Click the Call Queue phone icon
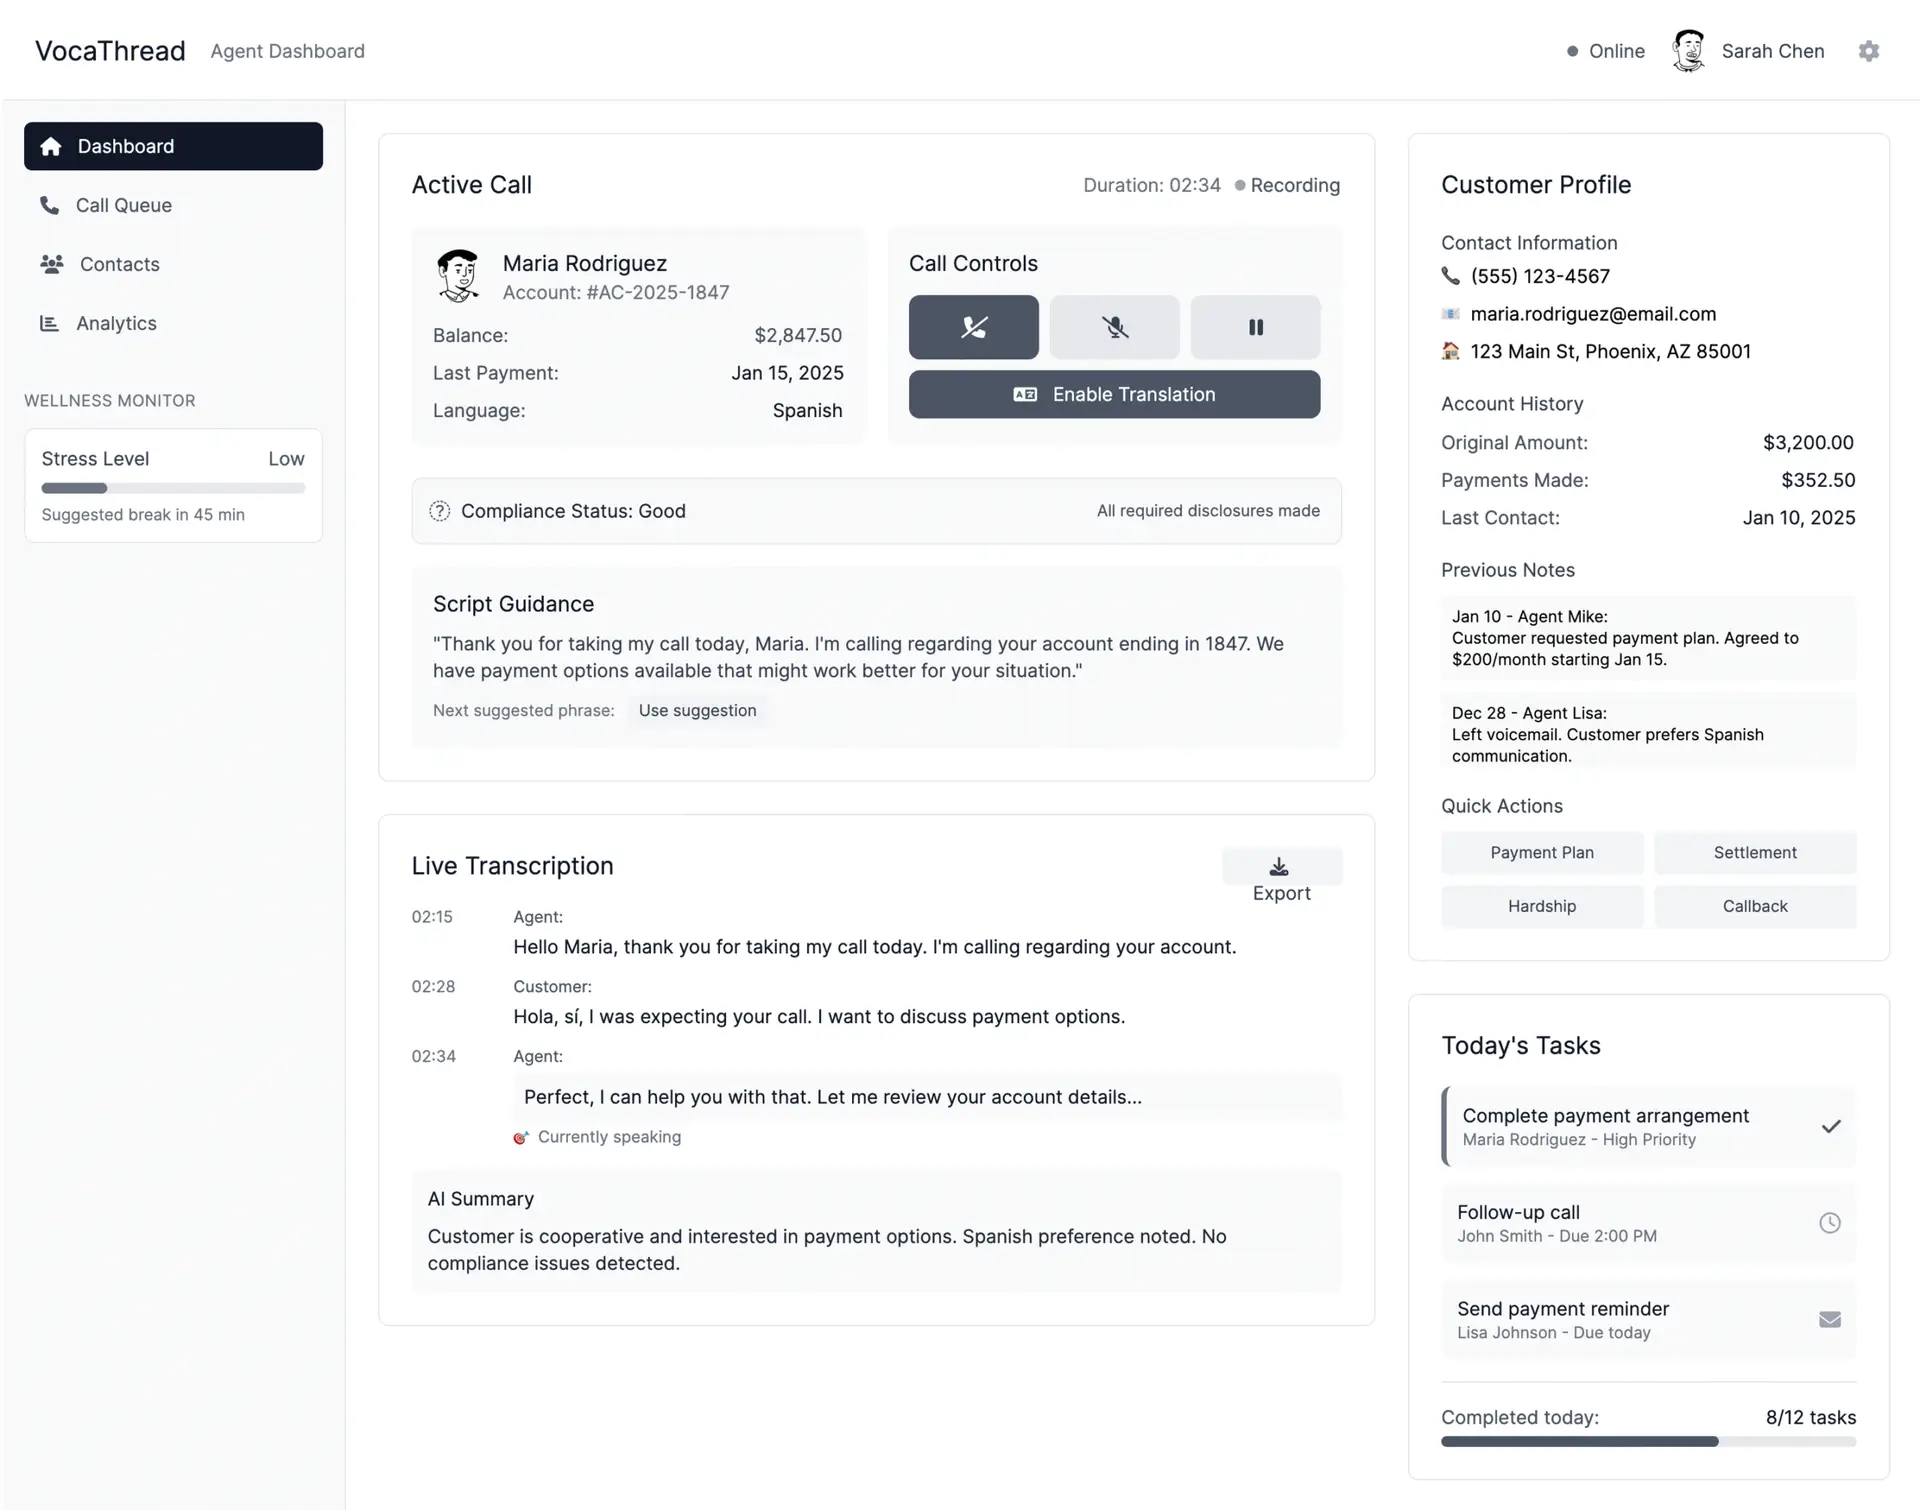The width and height of the screenshot is (1920, 1510). (x=49, y=205)
